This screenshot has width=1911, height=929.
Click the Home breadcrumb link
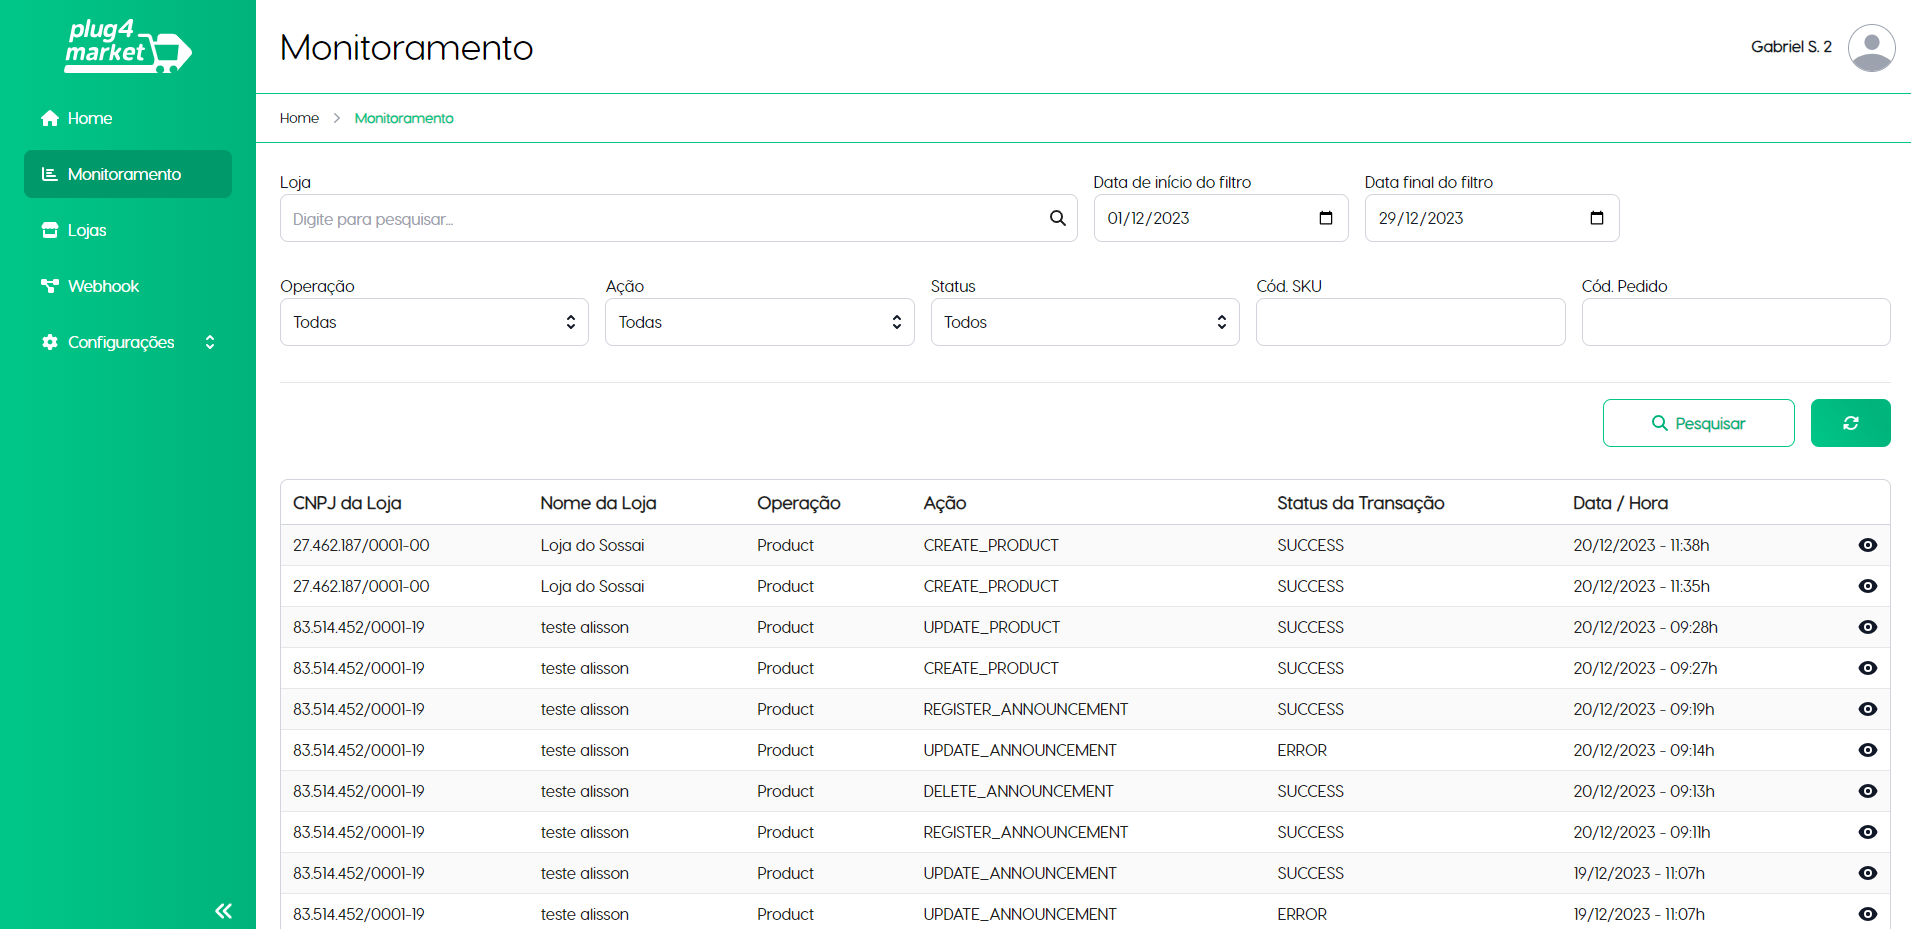[x=299, y=118]
